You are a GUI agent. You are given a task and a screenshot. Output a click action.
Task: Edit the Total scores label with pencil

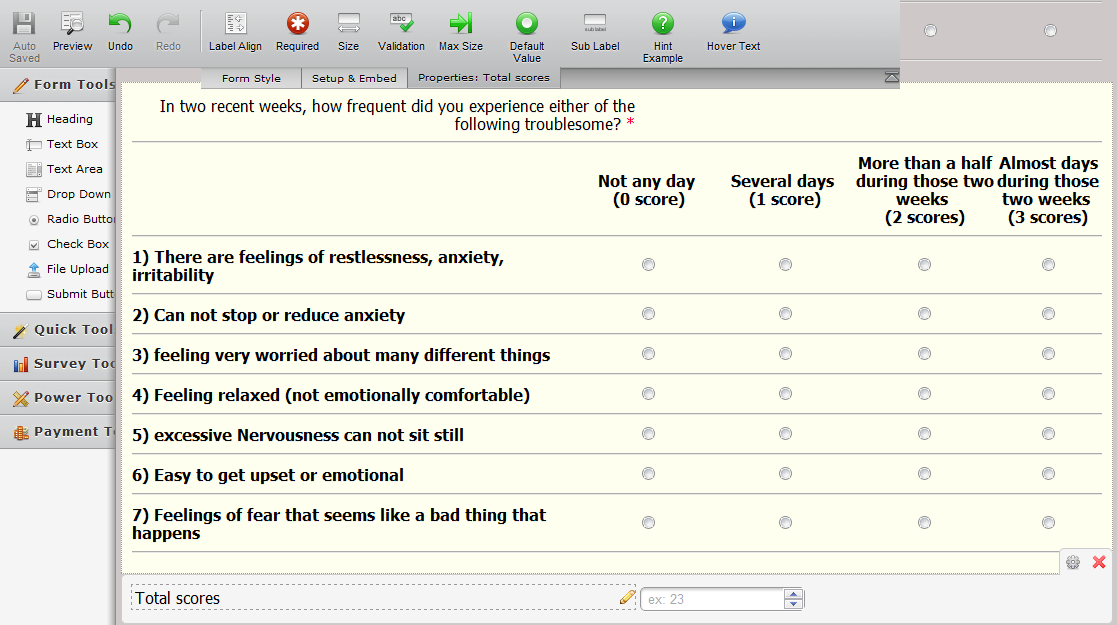627,597
